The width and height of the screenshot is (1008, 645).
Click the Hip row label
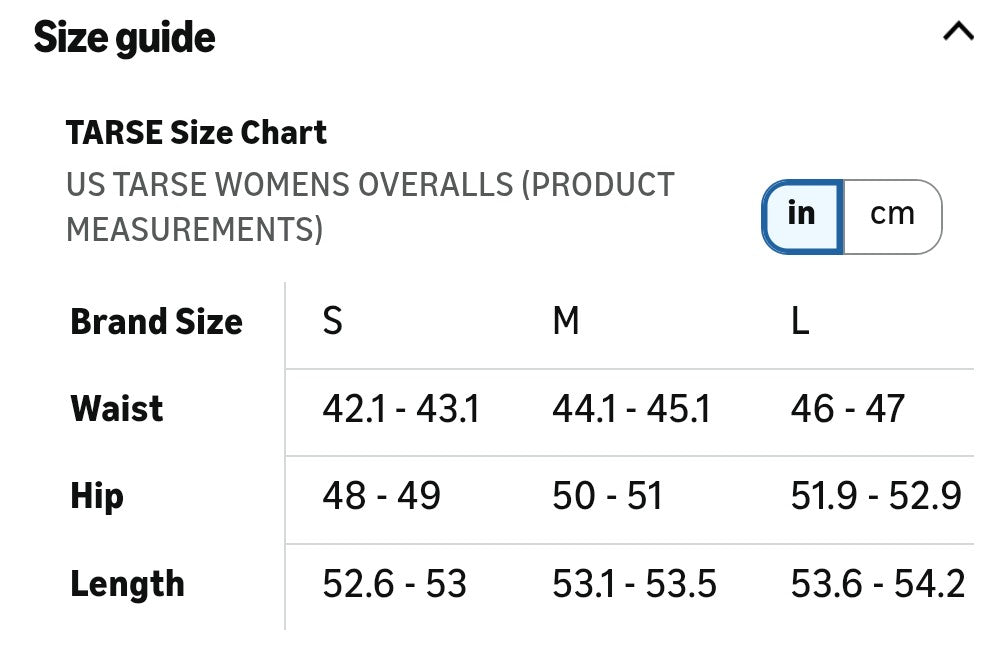click(x=96, y=496)
